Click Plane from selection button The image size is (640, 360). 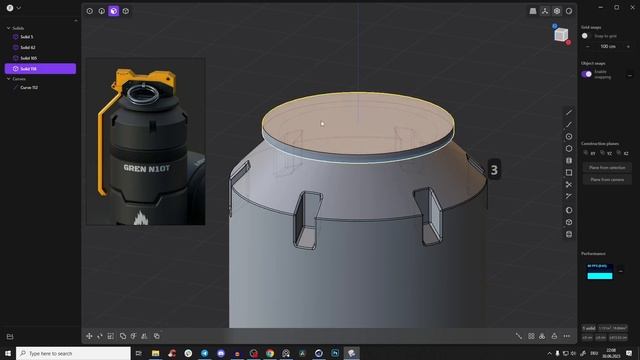(607, 167)
